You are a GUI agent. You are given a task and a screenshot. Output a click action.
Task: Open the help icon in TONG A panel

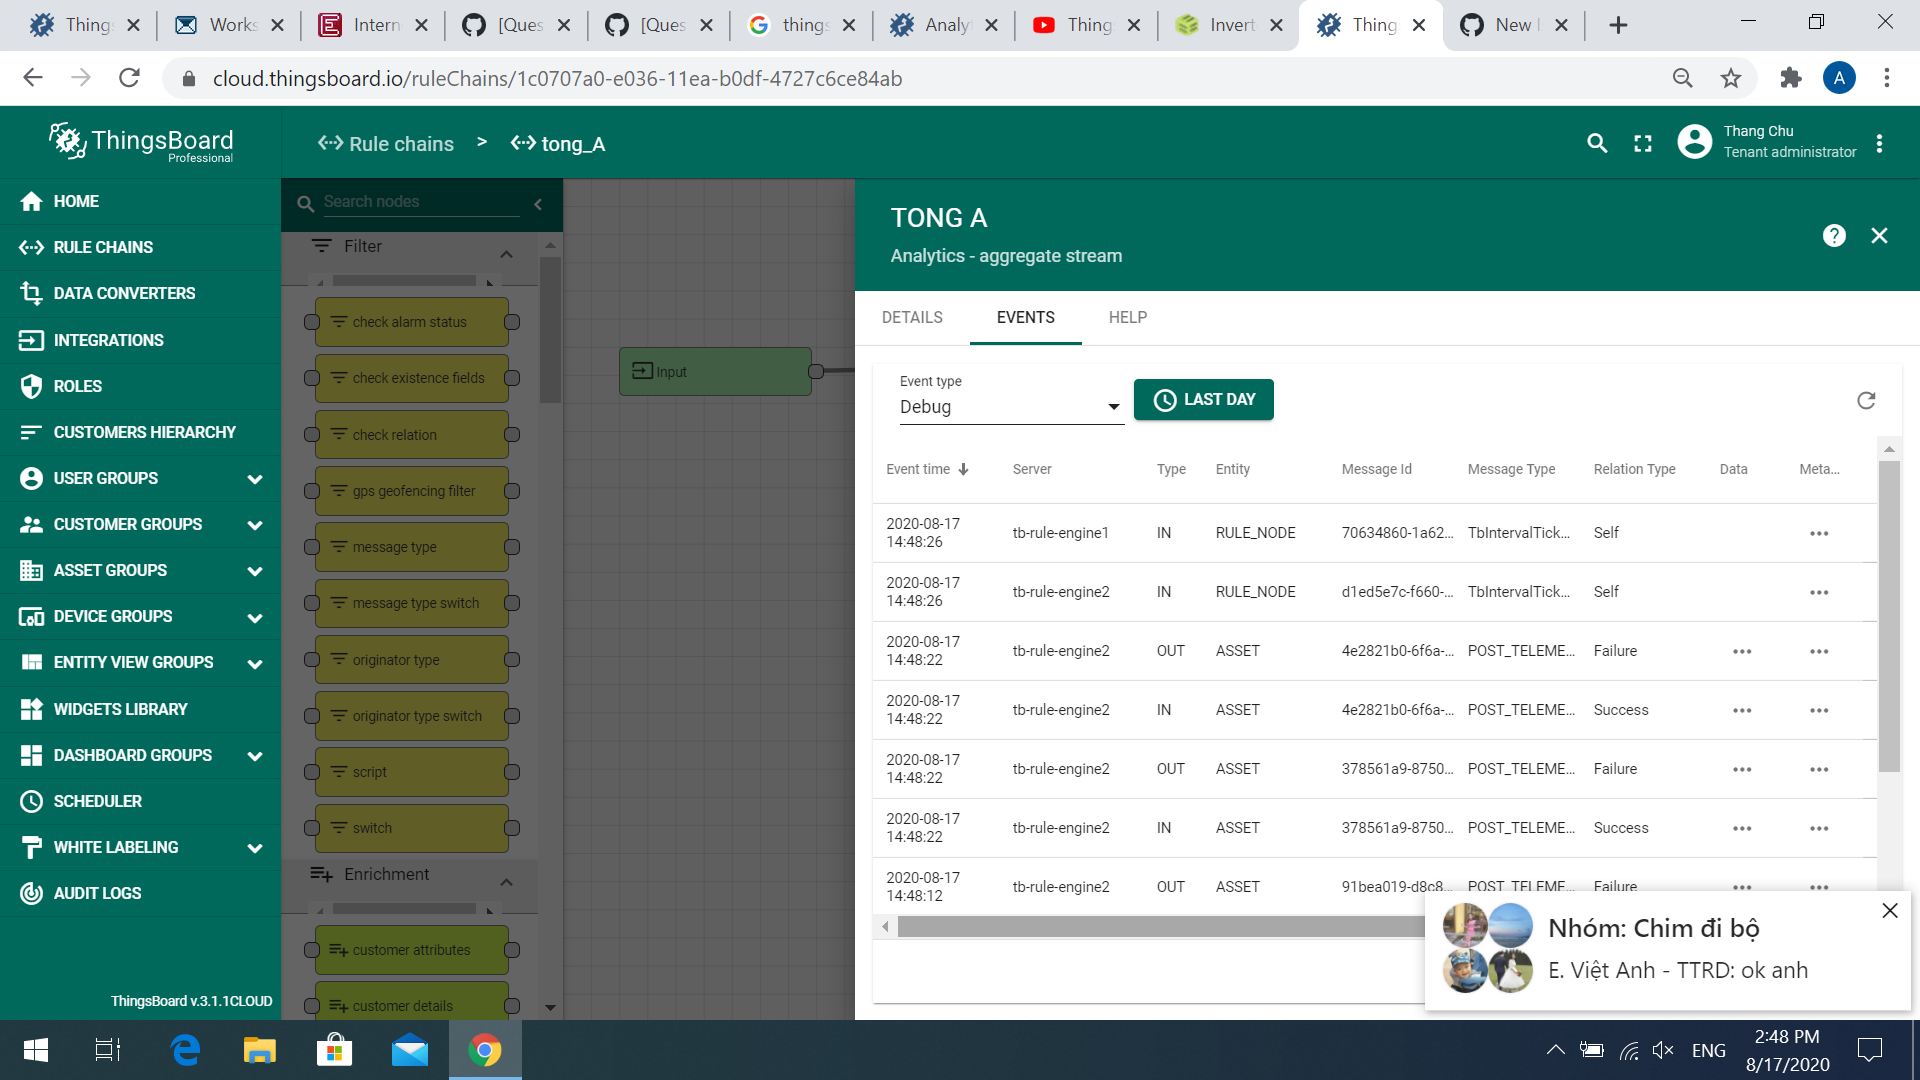click(1834, 236)
